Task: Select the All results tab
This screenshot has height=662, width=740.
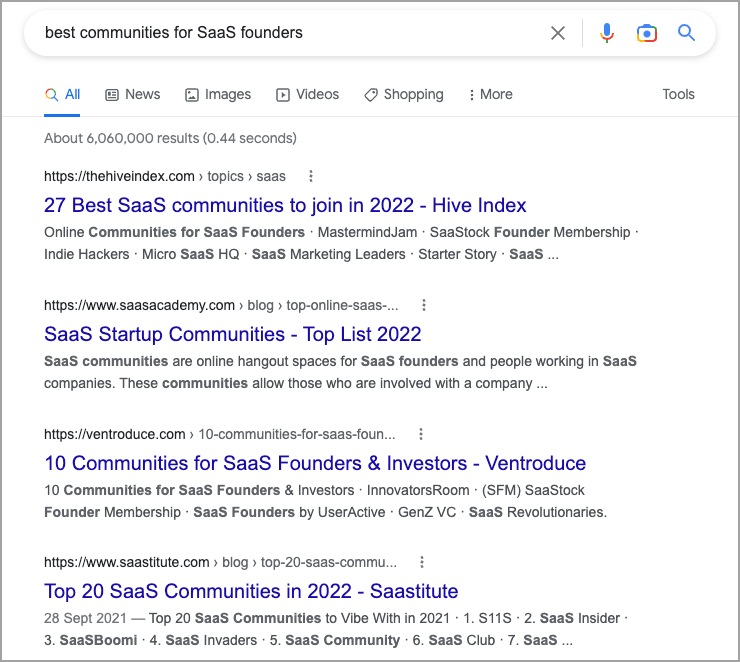Action: (x=63, y=94)
